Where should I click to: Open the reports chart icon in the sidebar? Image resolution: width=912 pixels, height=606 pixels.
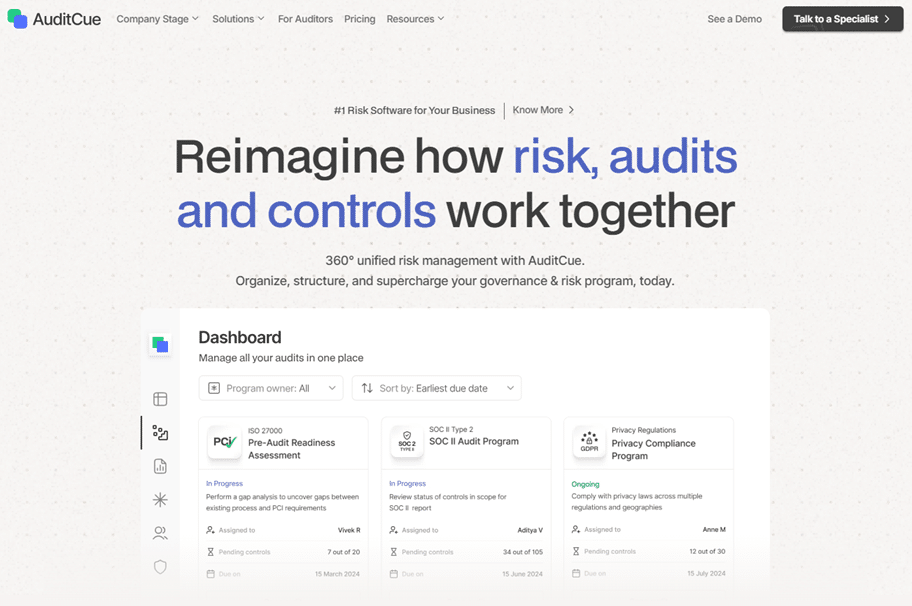pos(160,466)
